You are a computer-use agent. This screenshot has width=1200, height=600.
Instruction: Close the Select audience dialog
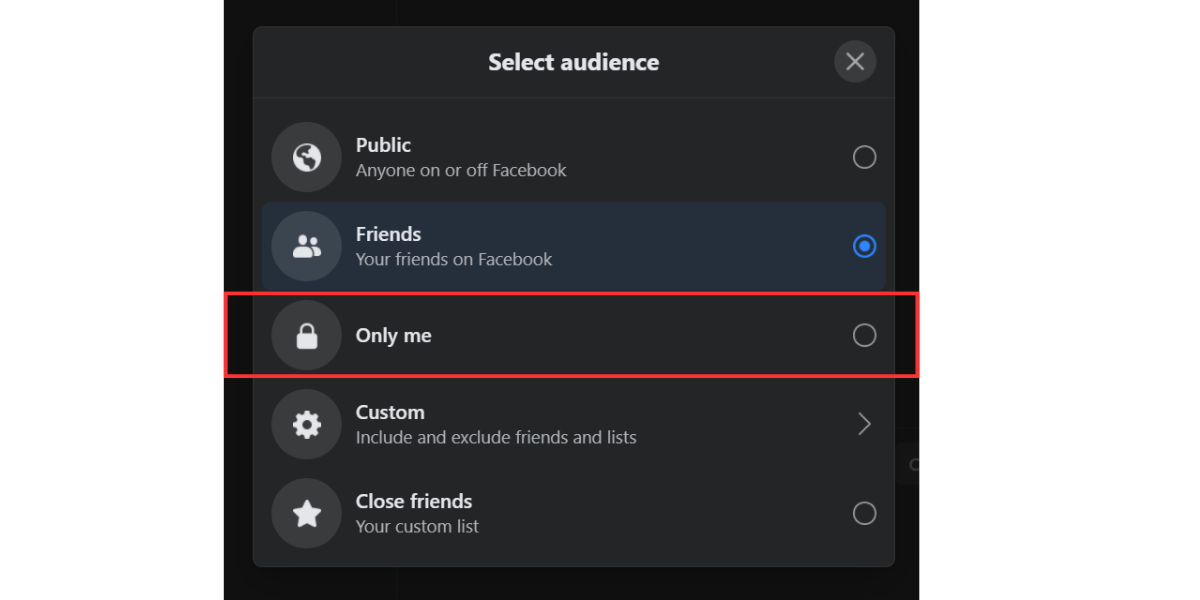click(855, 62)
